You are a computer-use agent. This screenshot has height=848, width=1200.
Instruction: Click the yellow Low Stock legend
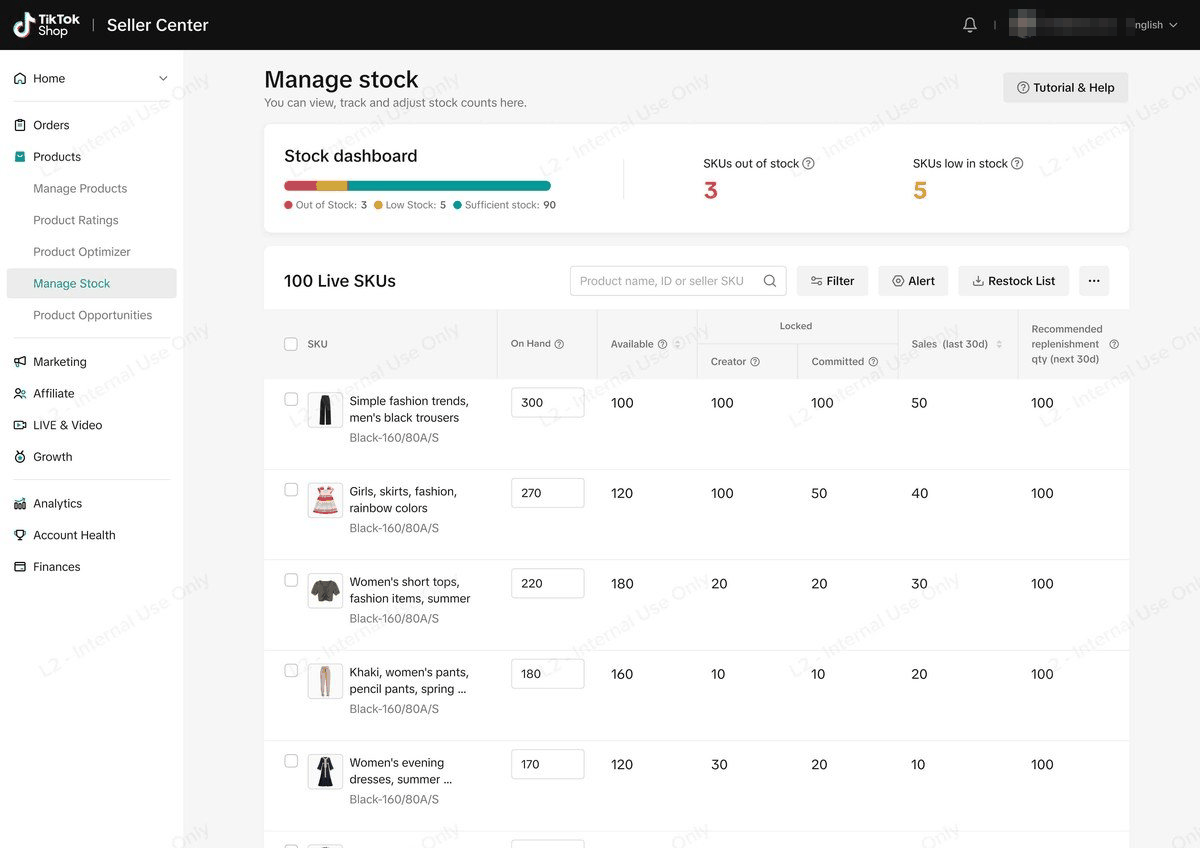[410, 205]
